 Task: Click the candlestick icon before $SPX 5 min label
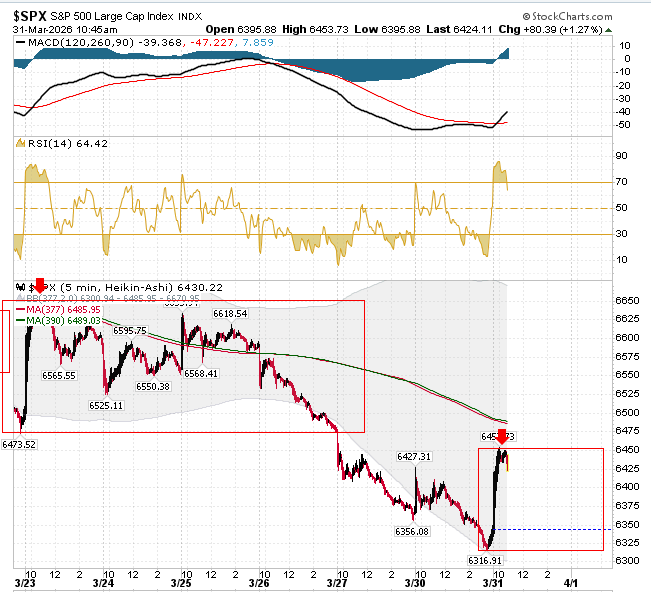[20, 287]
